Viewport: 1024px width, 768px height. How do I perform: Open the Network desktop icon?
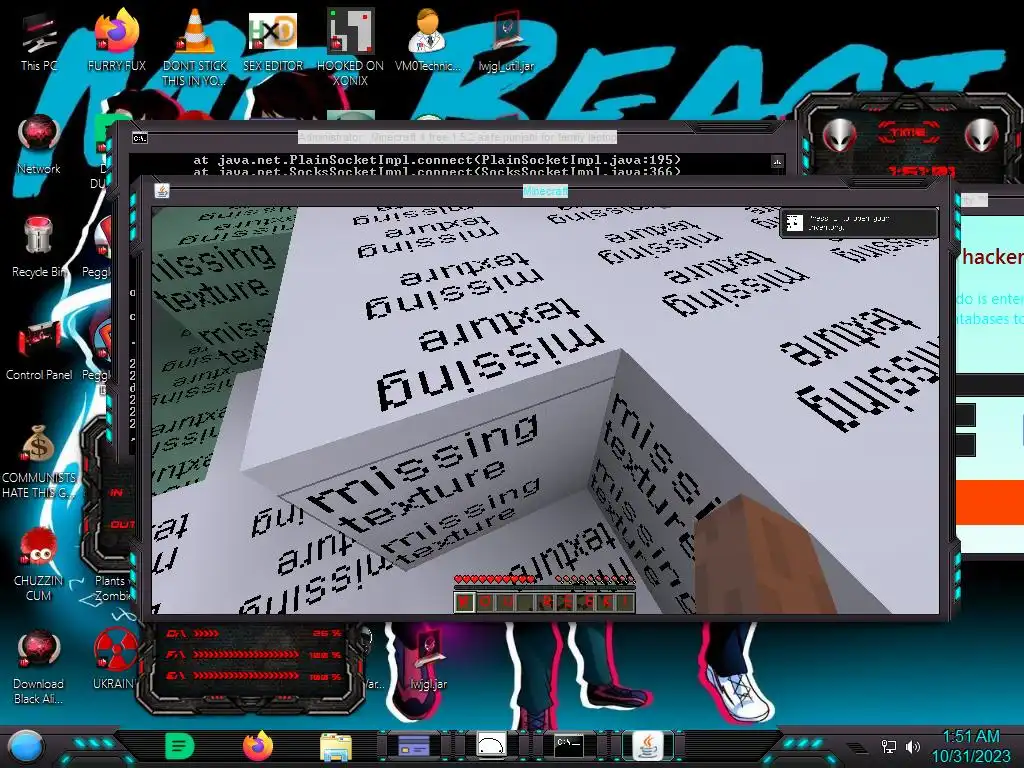39,145
